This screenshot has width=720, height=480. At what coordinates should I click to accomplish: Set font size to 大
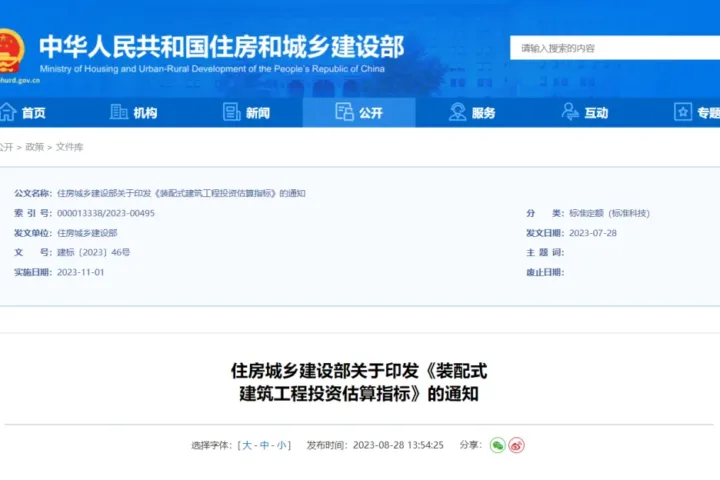(x=247, y=445)
